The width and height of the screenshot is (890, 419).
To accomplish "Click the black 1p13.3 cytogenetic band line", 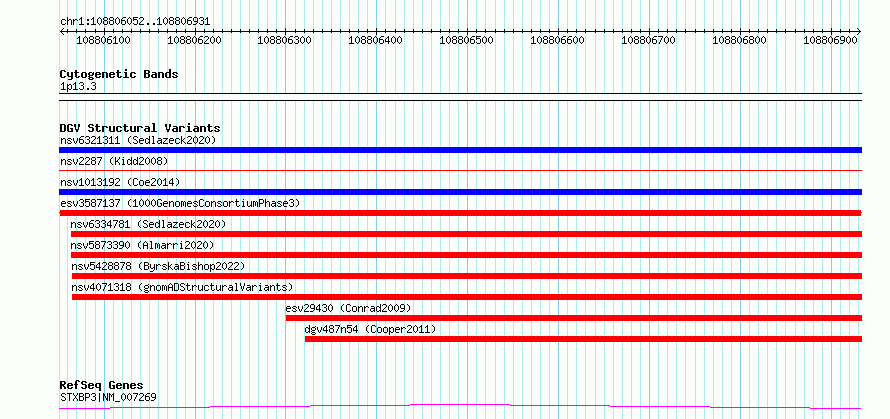I will (x=461, y=97).
